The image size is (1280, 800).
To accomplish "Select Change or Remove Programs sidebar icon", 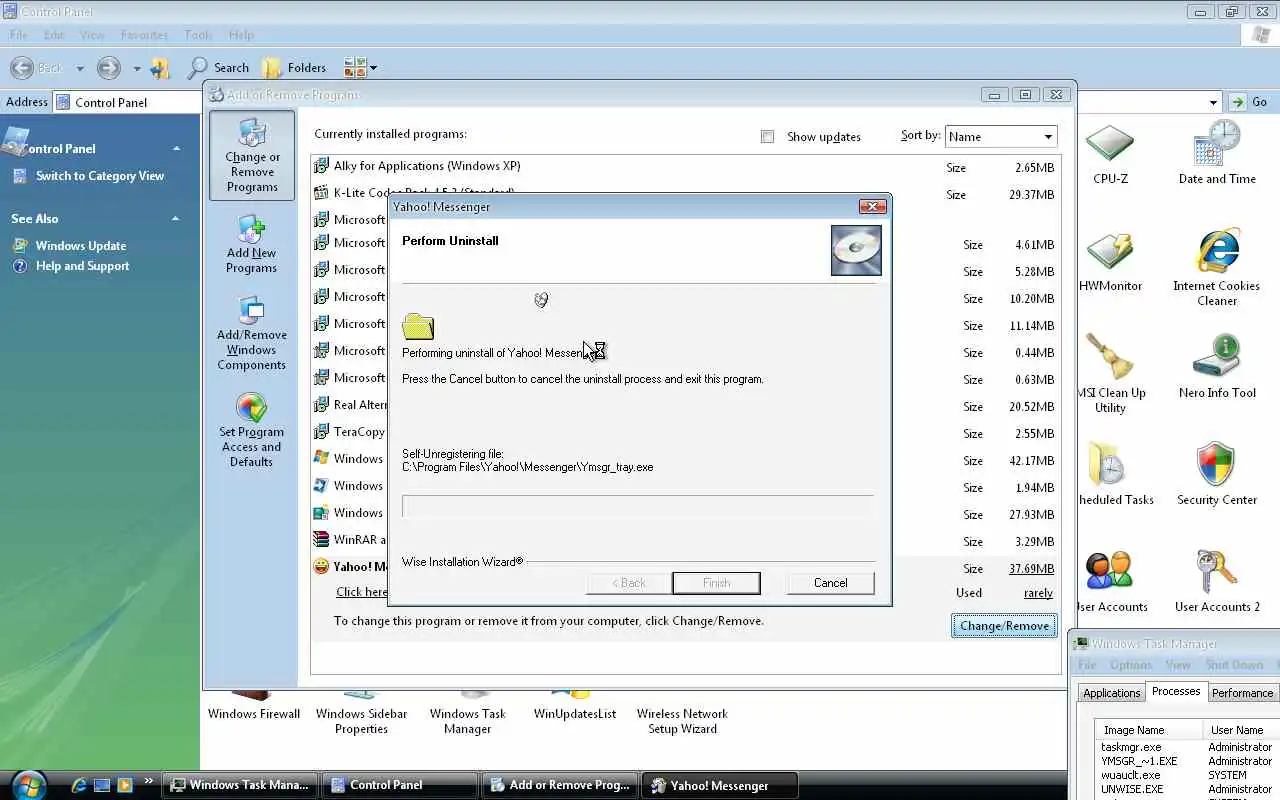I will [252, 156].
